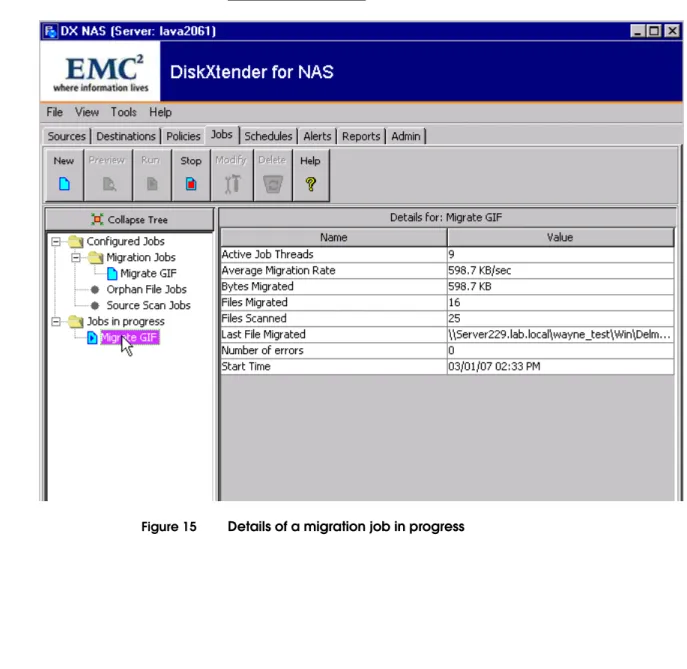Collapse the Migration Jobs node
The width and height of the screenshot is (687, 669).
click(76, 257)
